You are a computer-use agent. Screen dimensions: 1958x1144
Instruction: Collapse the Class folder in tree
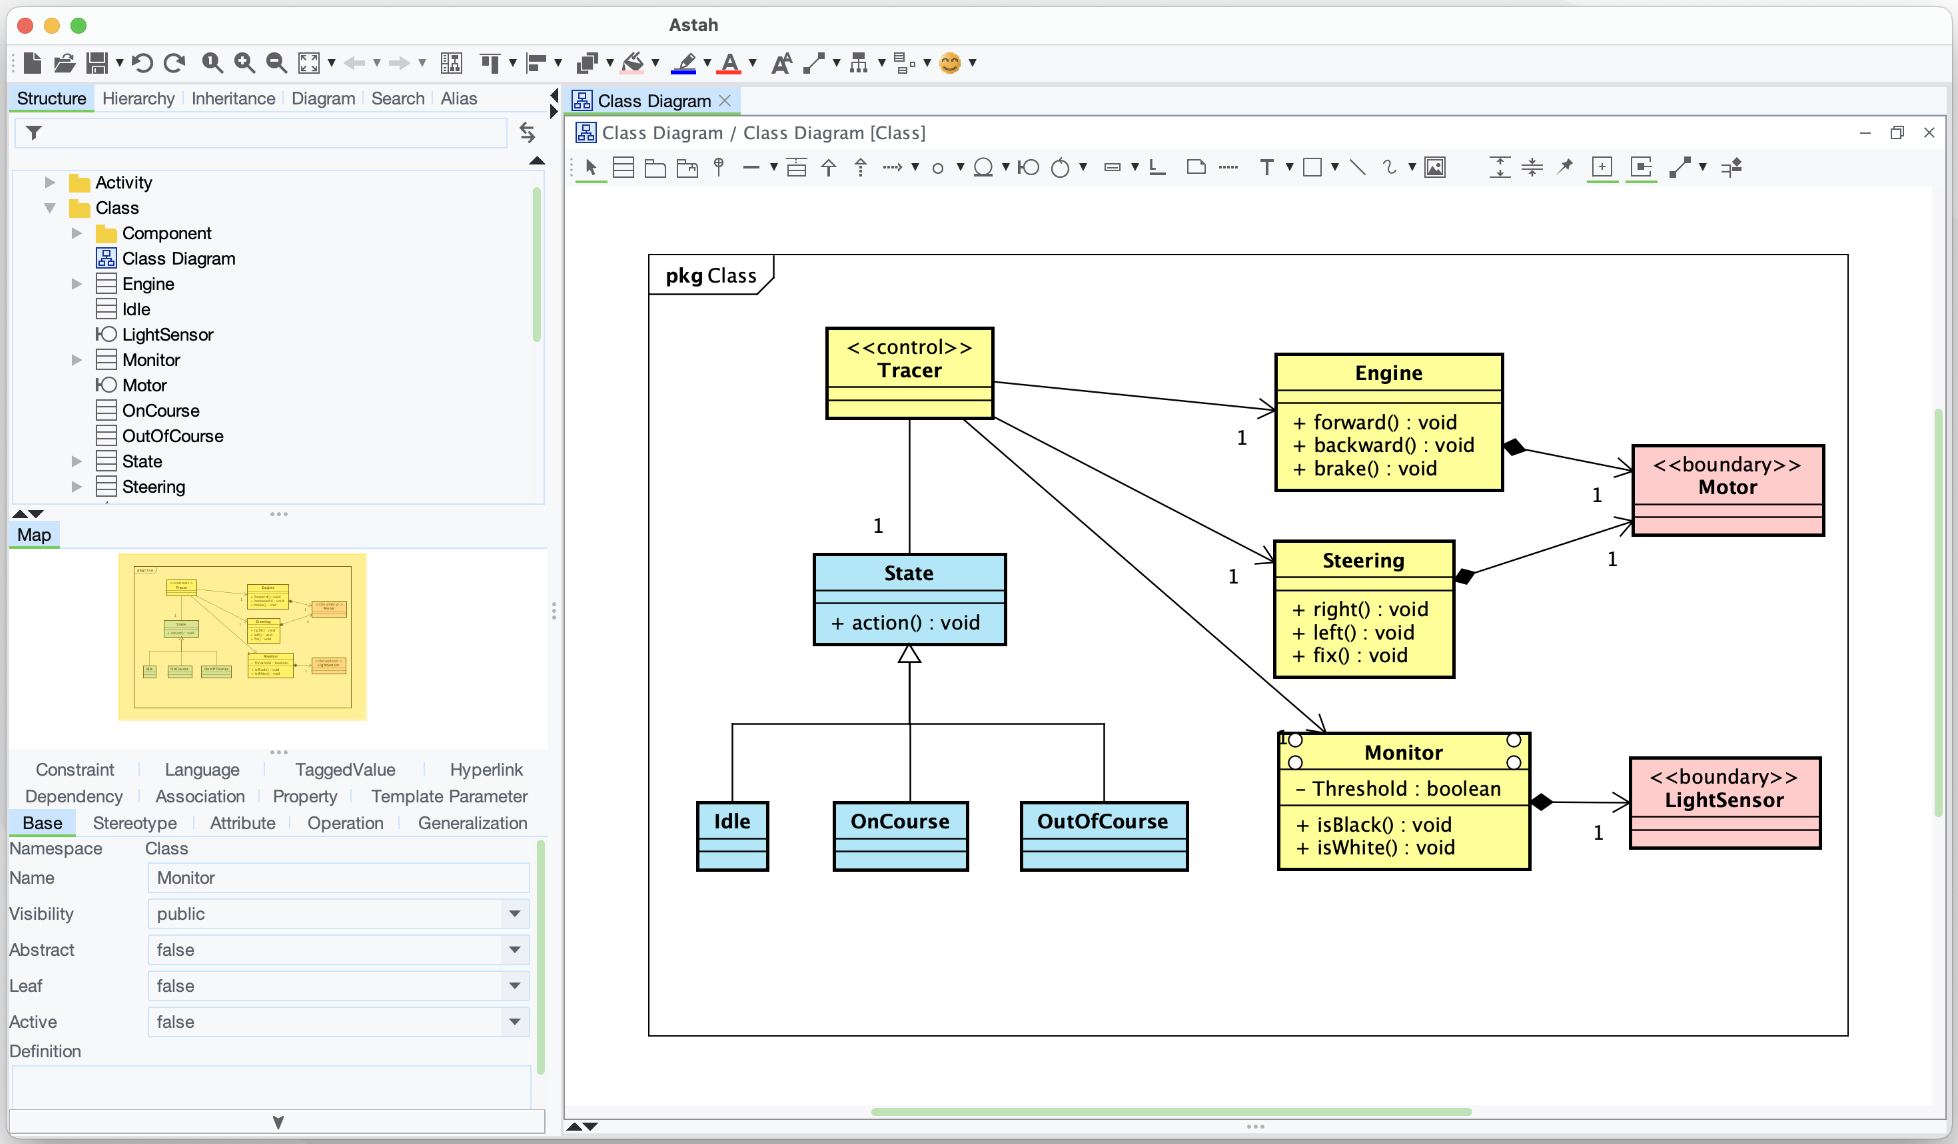point(50,208)
